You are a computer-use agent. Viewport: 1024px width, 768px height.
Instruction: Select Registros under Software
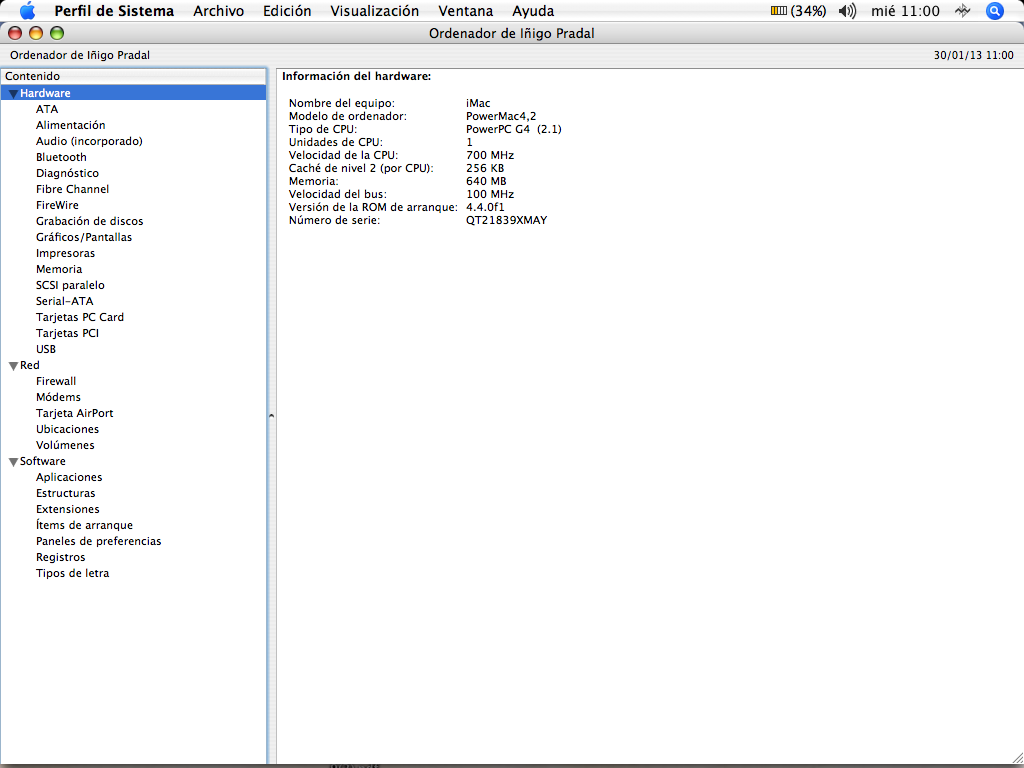(61, 557)
